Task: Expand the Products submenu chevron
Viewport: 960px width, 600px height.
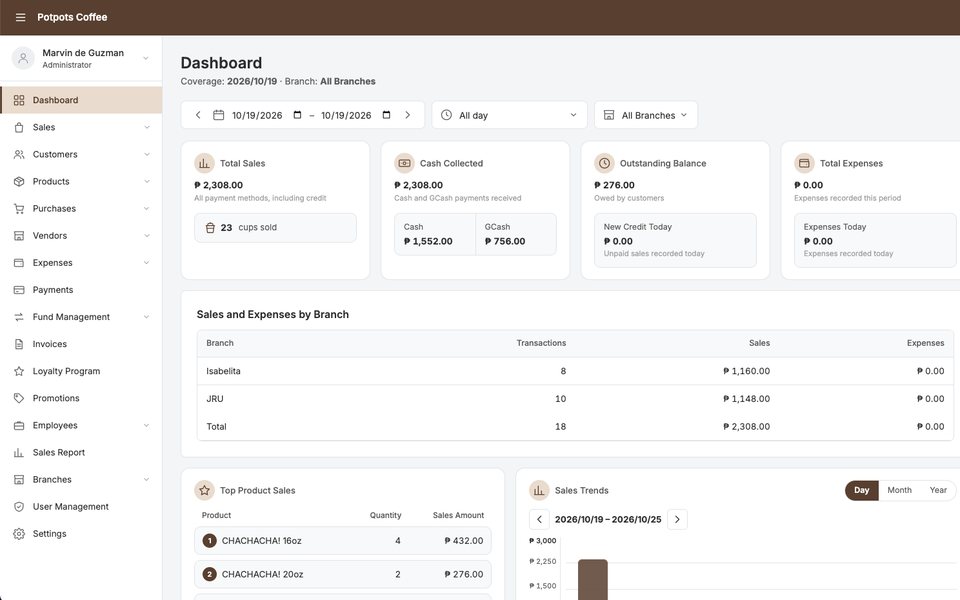Action: point(147,181)
